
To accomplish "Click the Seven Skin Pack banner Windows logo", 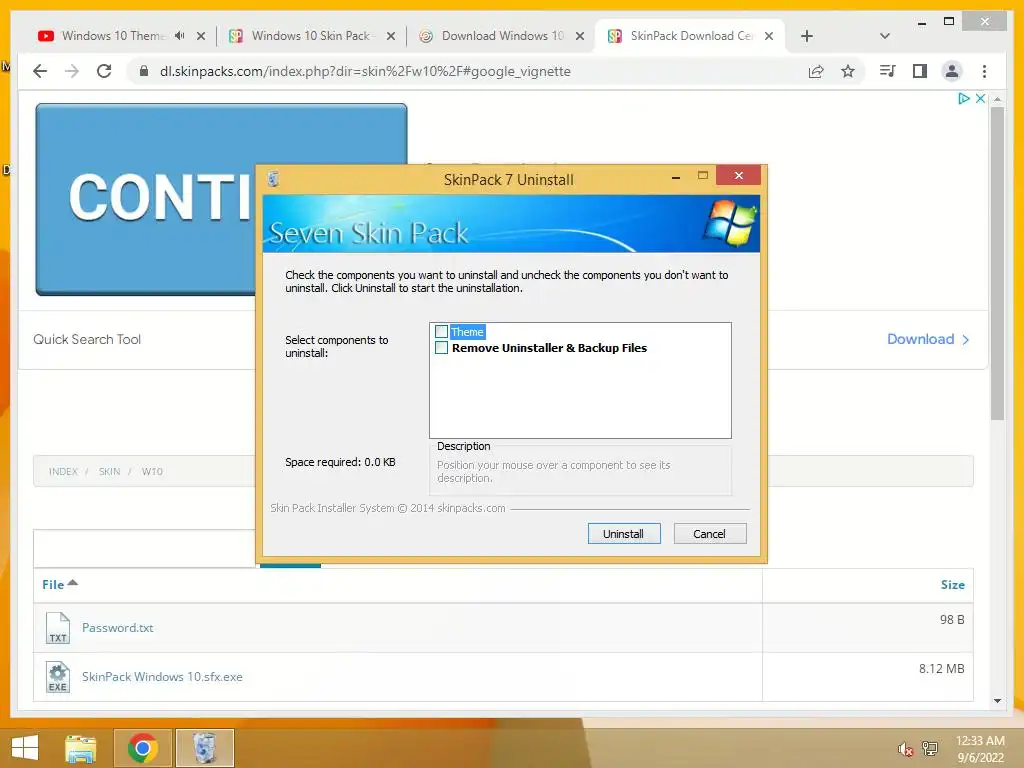I will (729, 222).
